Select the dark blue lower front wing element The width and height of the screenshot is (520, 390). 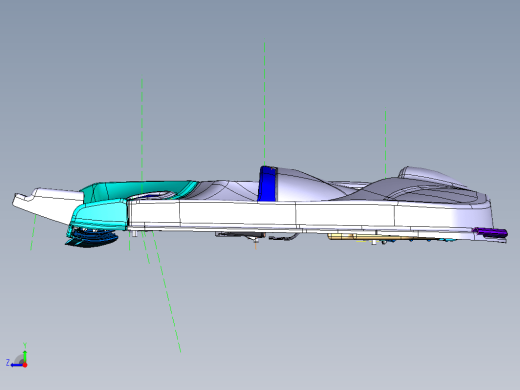[92, 239]
